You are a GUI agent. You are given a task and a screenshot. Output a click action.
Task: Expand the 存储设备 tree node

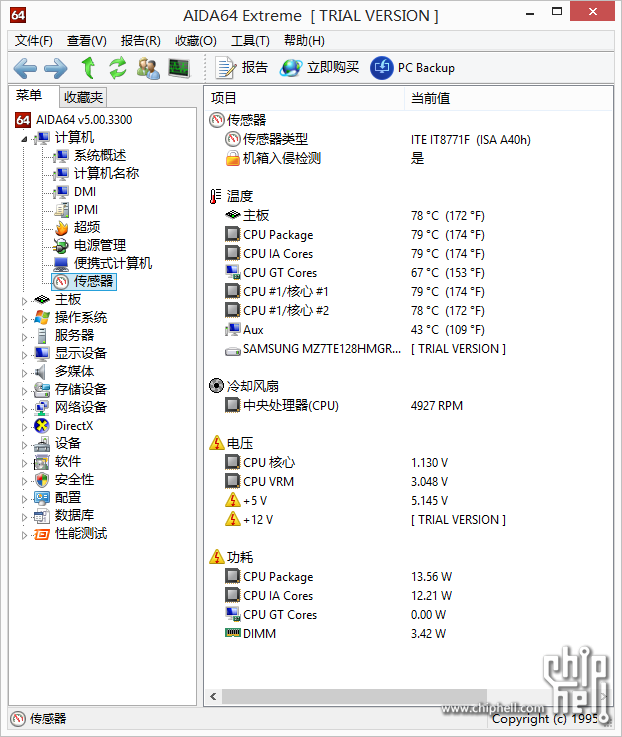point(24,391)
